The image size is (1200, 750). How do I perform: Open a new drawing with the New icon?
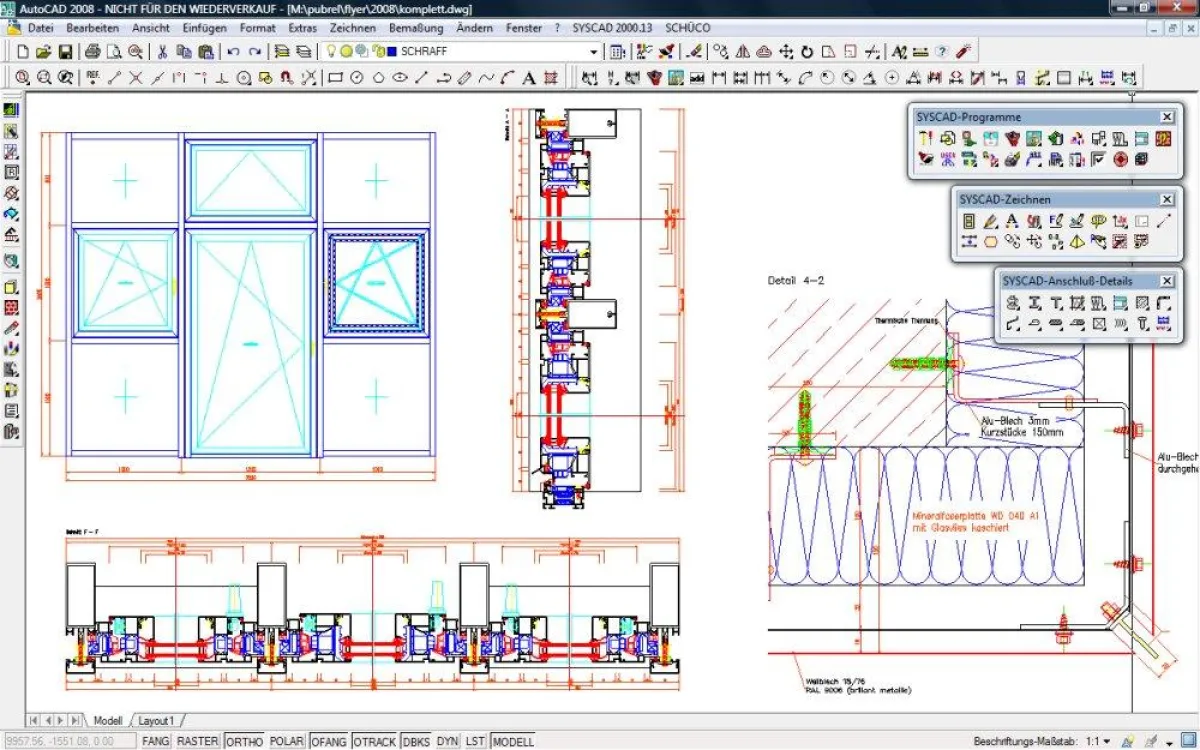[23, 50]
